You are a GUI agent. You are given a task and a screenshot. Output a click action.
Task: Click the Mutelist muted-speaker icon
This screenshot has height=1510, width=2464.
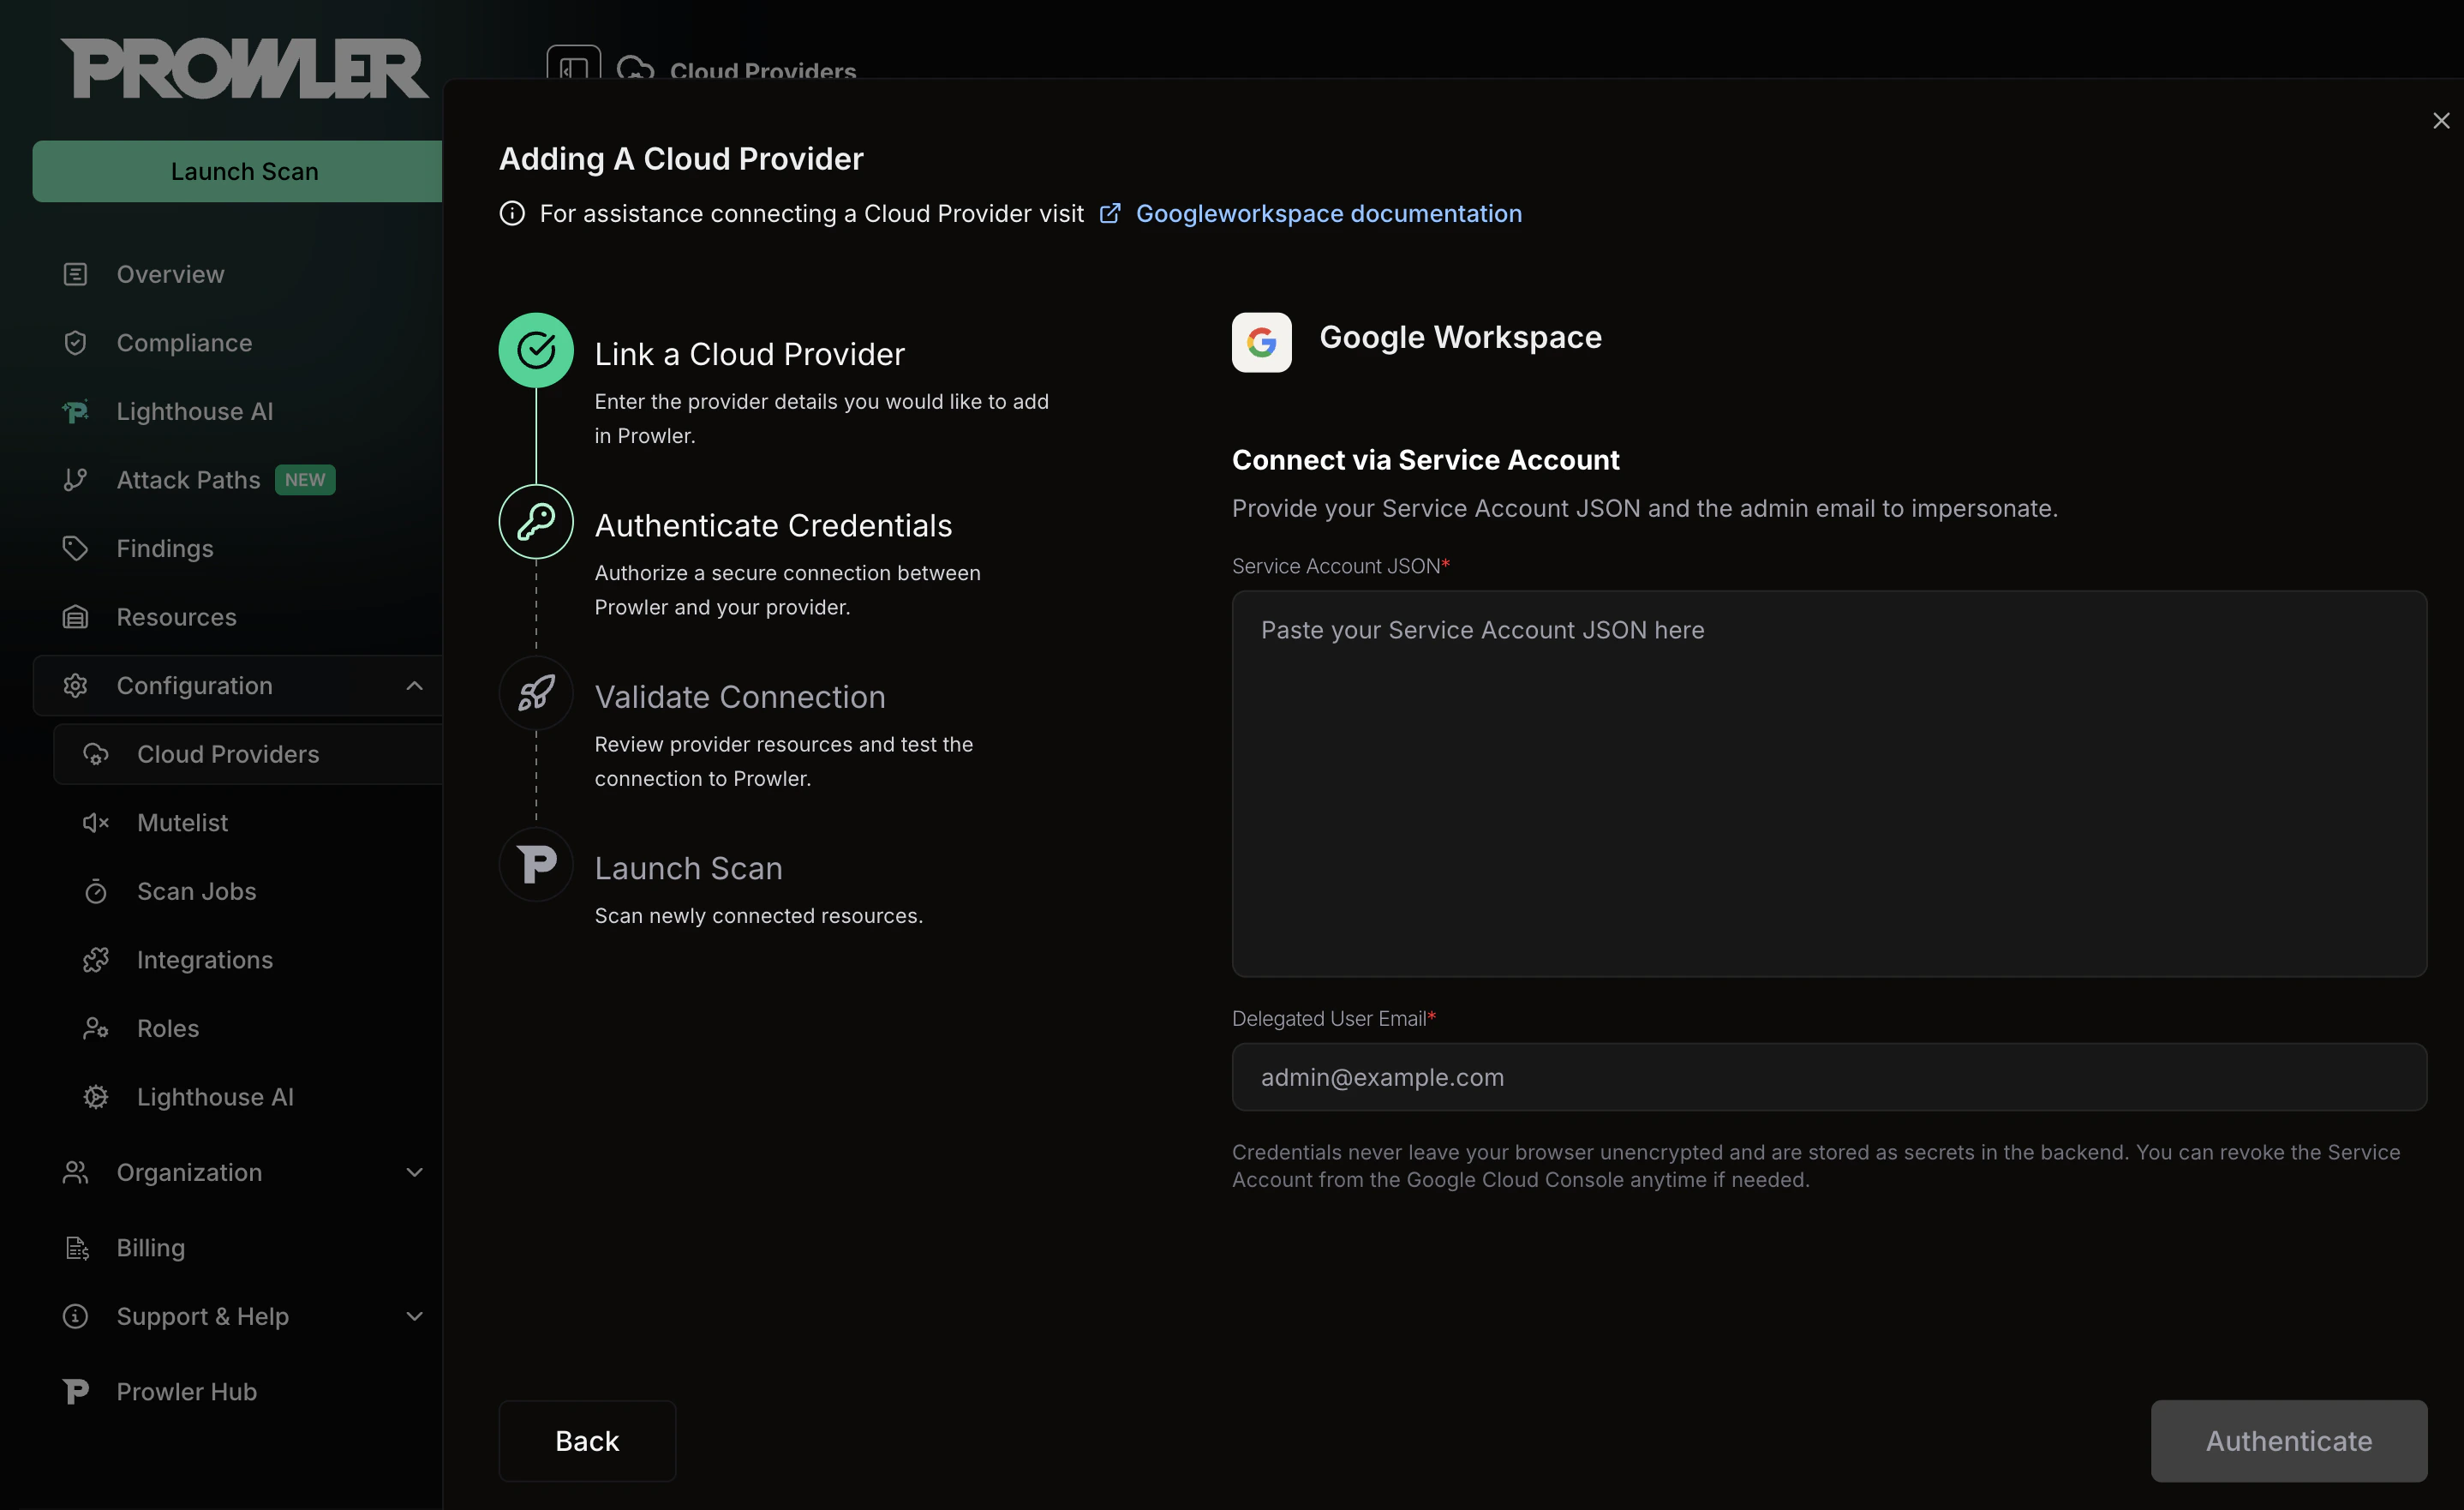coord(95,822)
